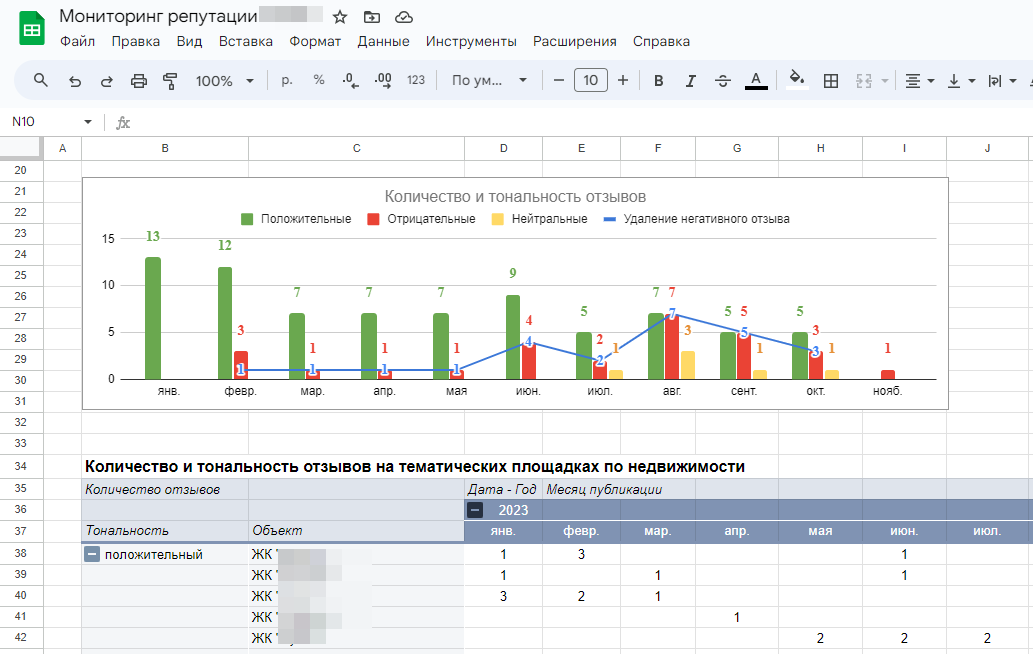The image size is (1033, 654).
Task: Open the fill color picker
Action: 797,81
